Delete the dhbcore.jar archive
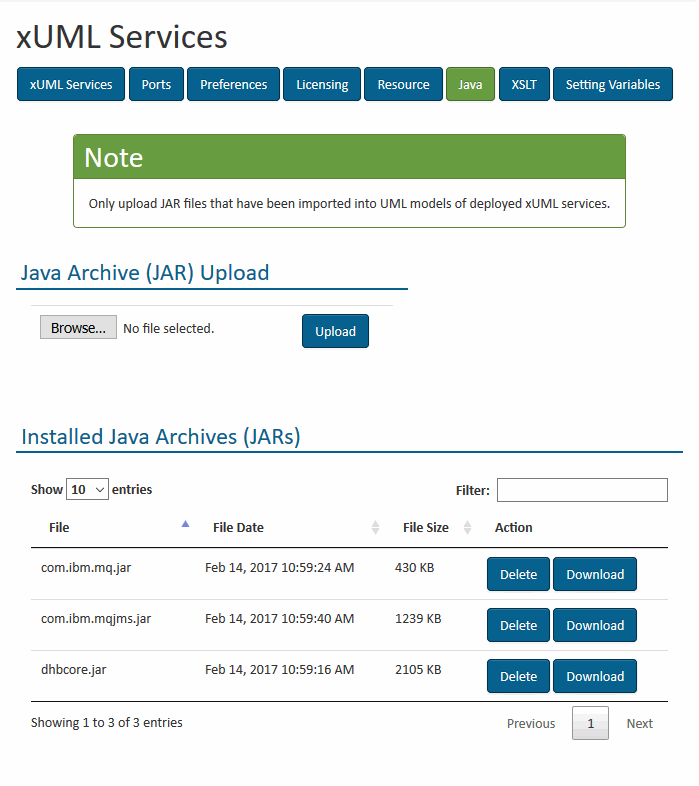 (x=518, y=677)
